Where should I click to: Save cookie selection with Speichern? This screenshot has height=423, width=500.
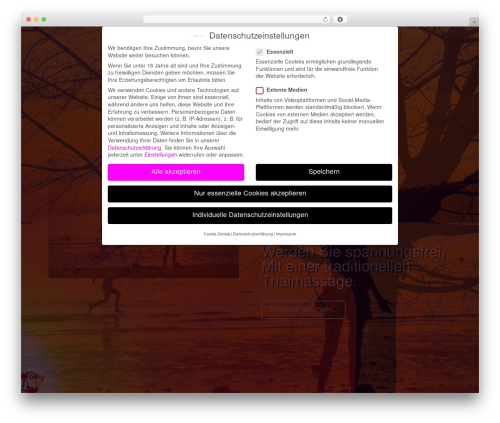pos(324,172)
